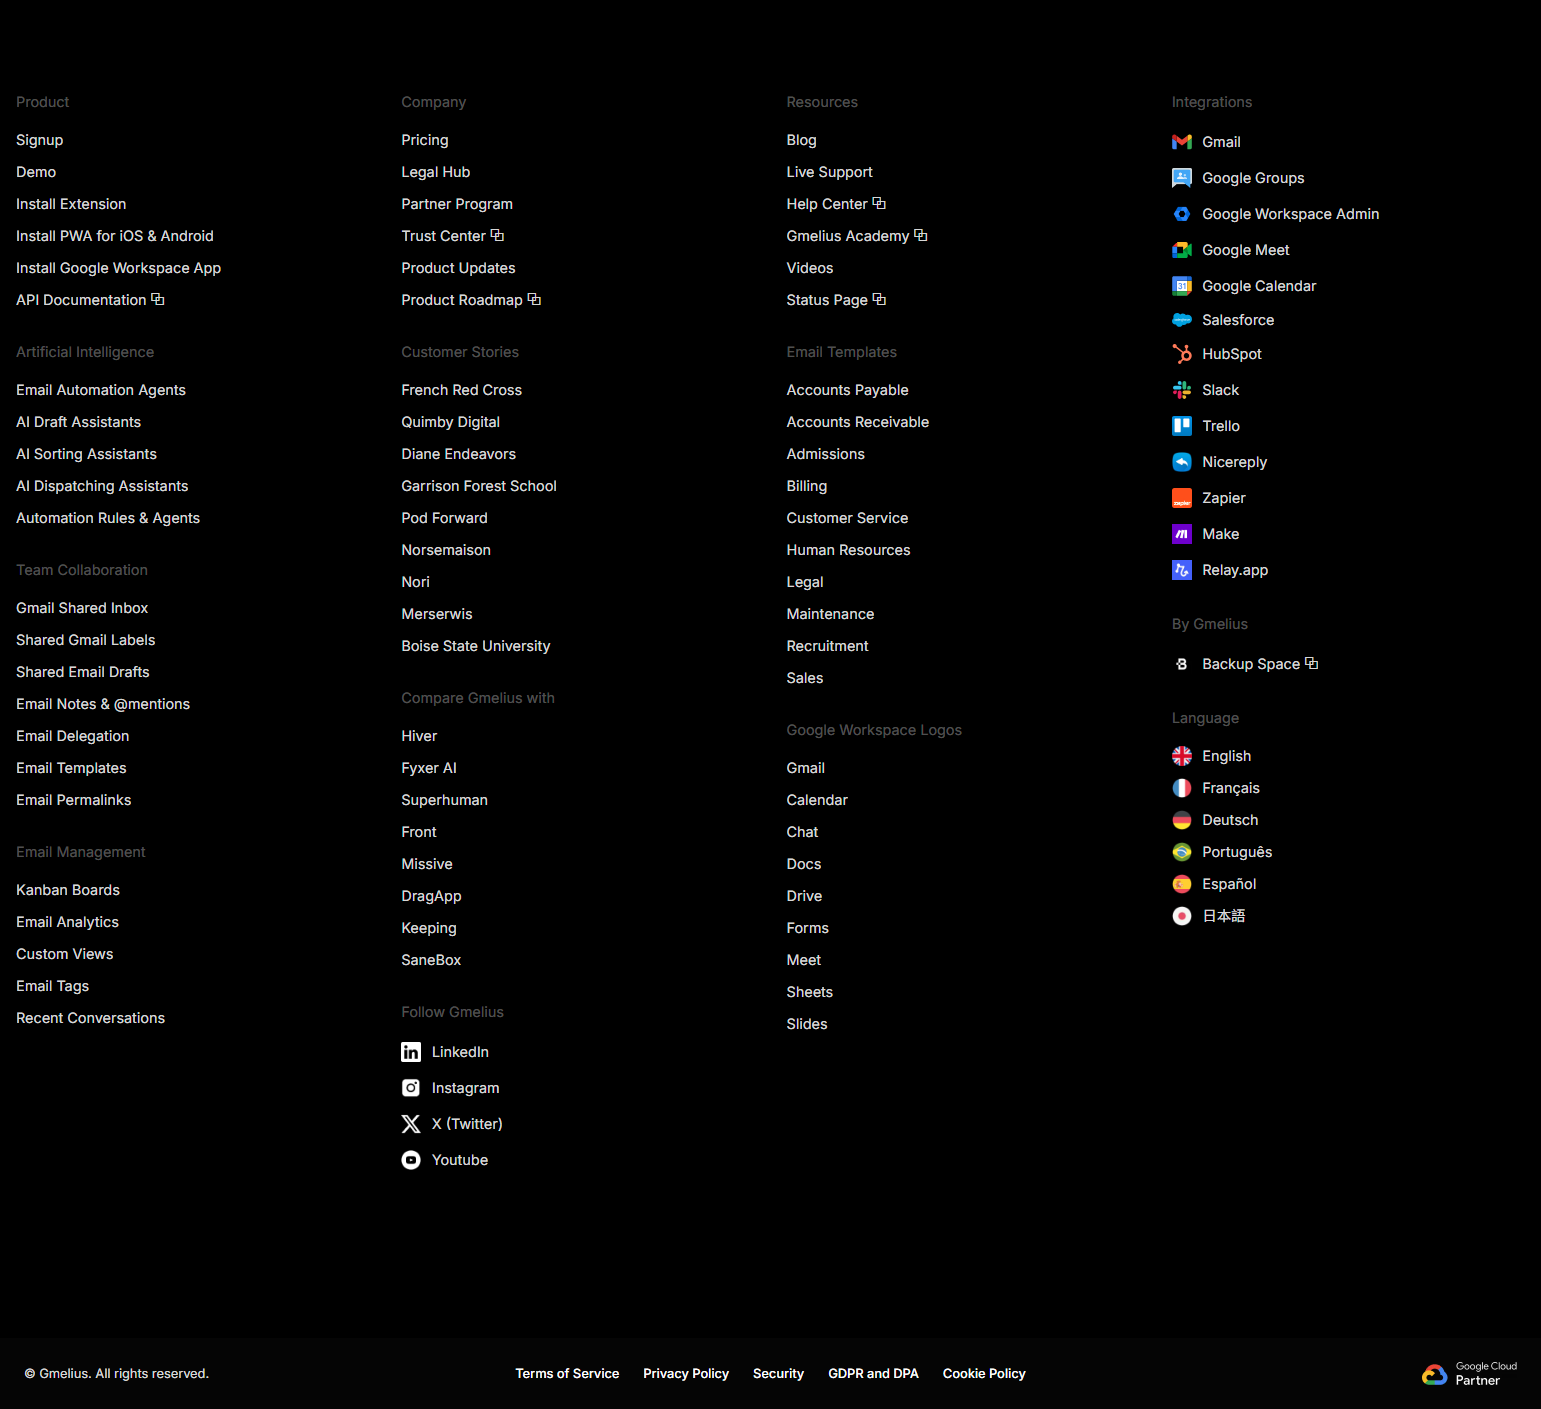This screenshot has width=1541, height=1409.
Task: Click the Trello integration icon
Action: 1181,425
